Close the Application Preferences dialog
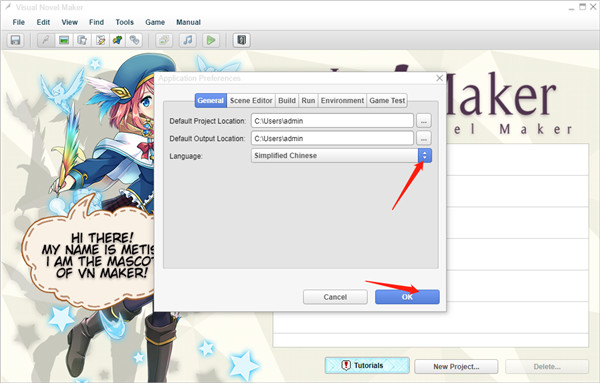 tap(440, 78)
